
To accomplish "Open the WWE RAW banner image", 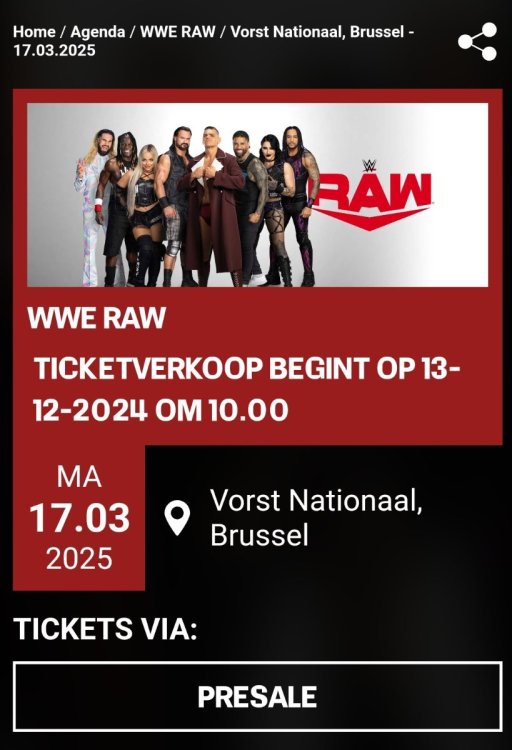I will coord(257,195).
